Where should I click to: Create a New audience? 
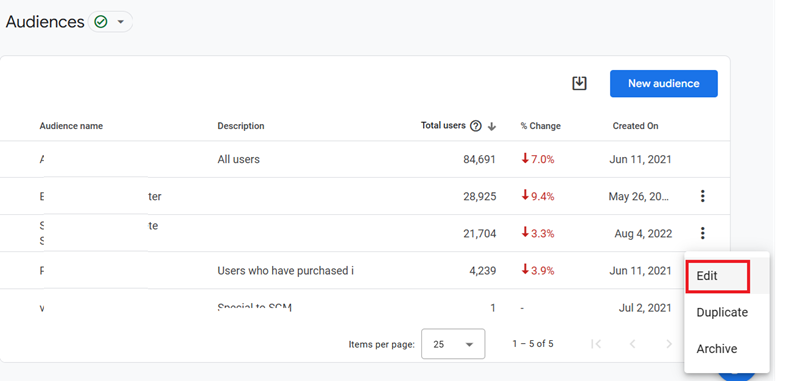click(x=664, y=84)
